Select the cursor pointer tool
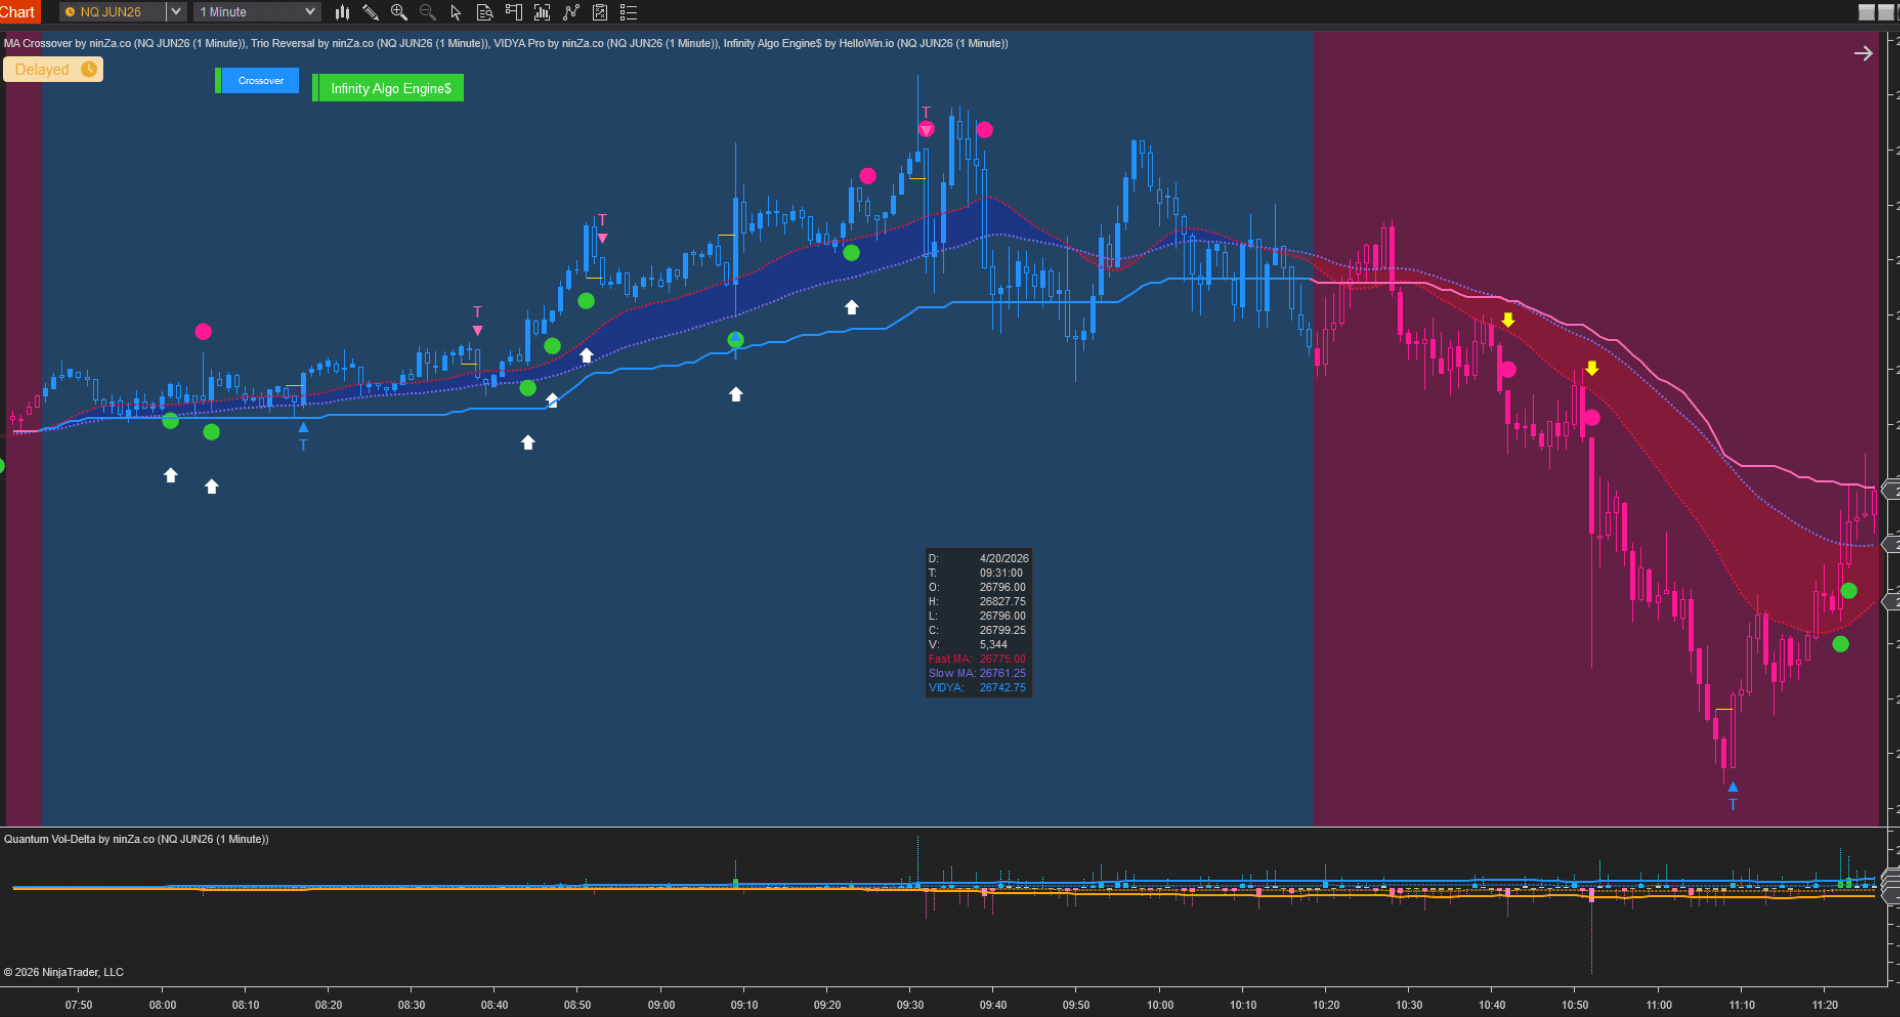 (456, 12)
